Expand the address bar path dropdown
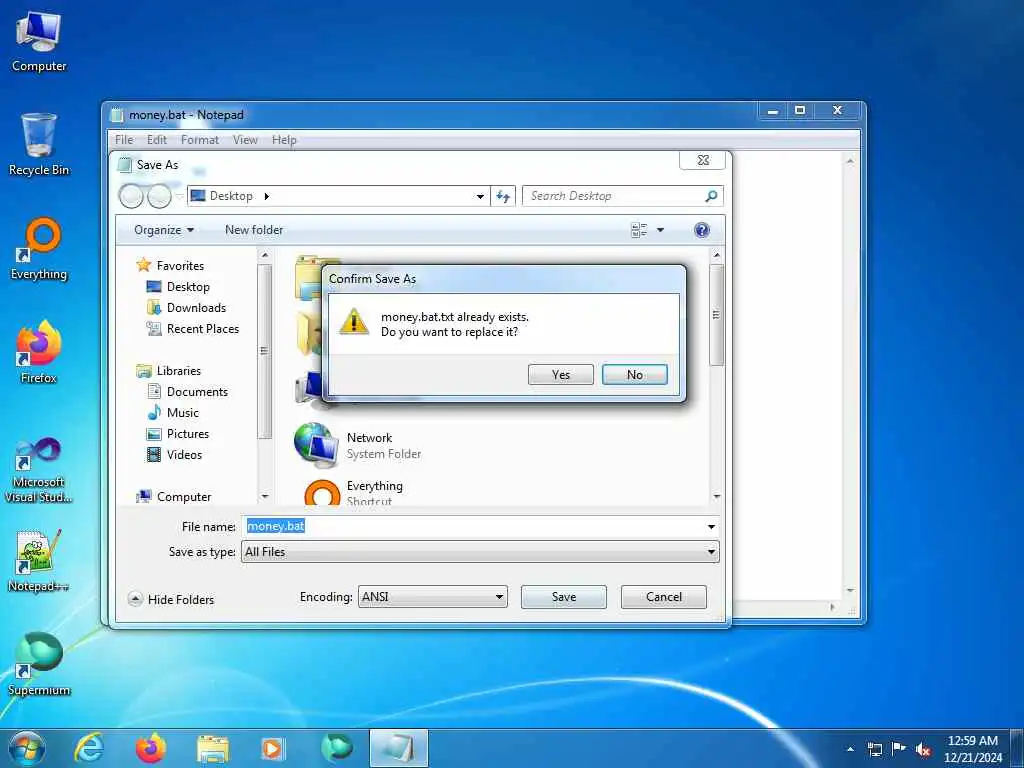The image size is (1024, 768). 480,196
